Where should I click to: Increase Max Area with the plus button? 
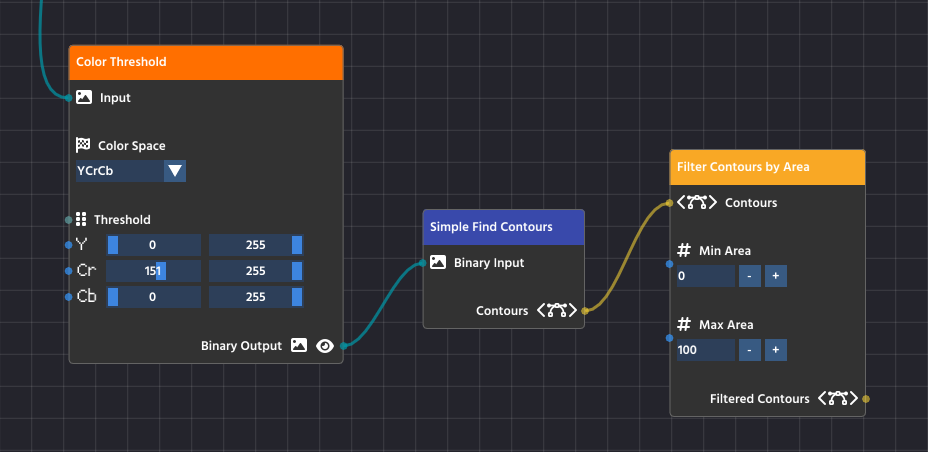pyautogui.click(x=776, y=350)
